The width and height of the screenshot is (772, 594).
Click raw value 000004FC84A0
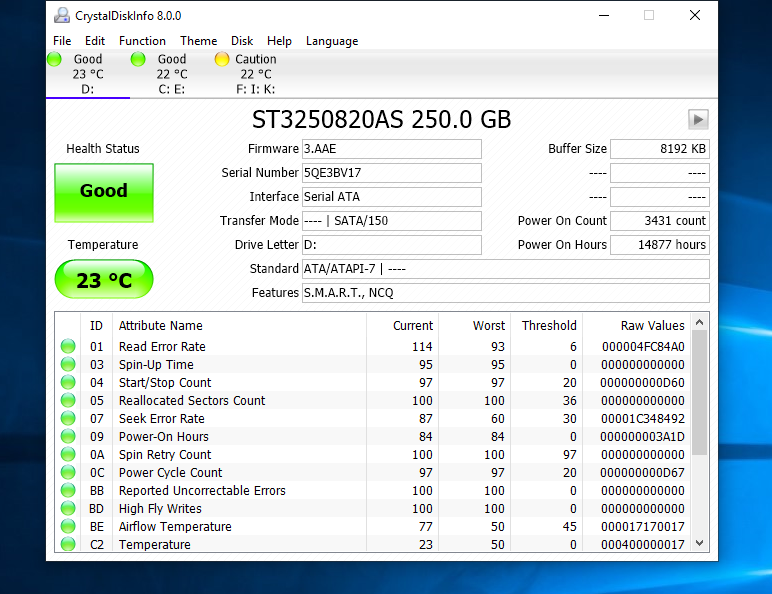coord(643,347)
